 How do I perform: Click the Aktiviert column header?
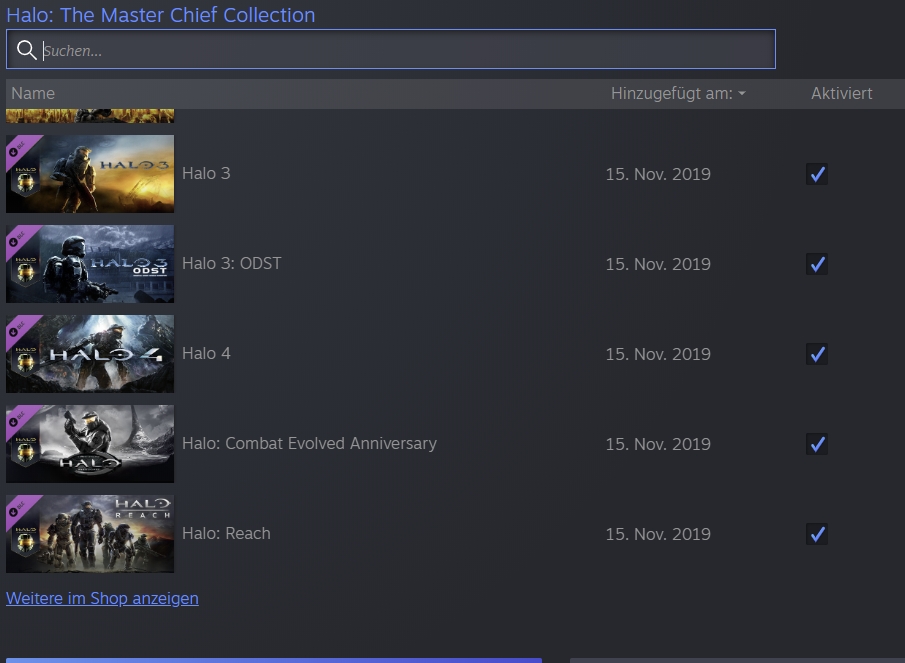click(841, 93)
